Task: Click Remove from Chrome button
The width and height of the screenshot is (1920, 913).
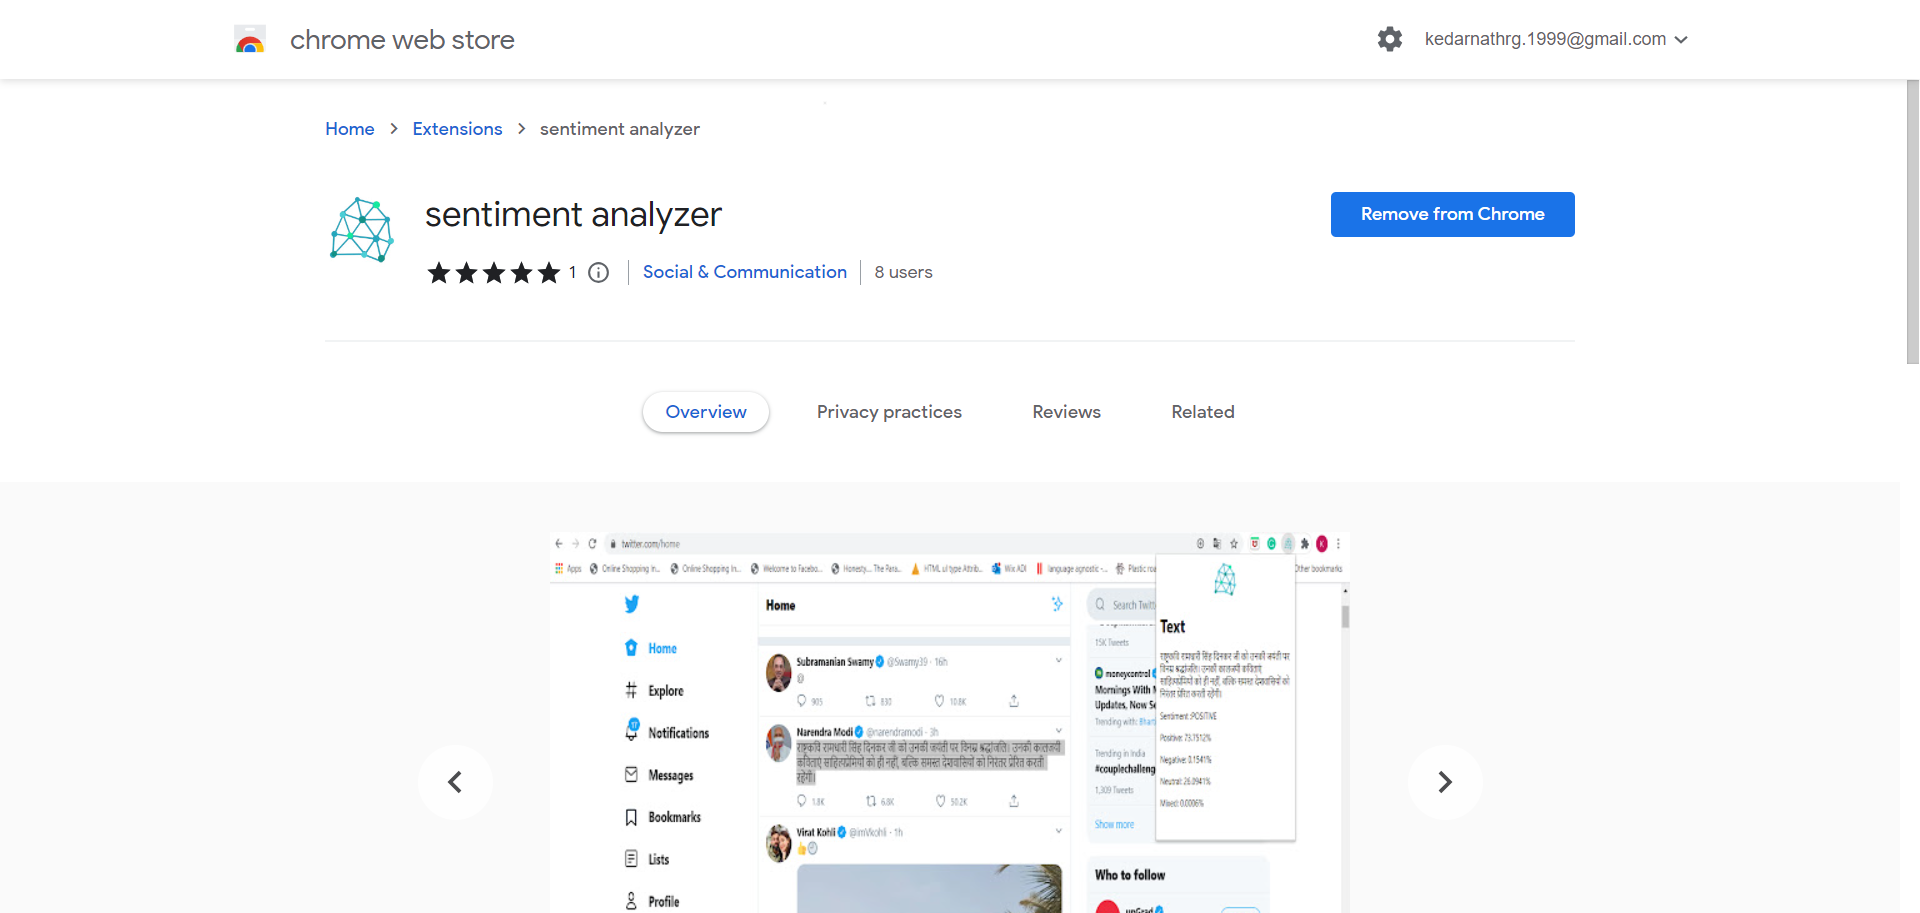Action: [1452, 214]
